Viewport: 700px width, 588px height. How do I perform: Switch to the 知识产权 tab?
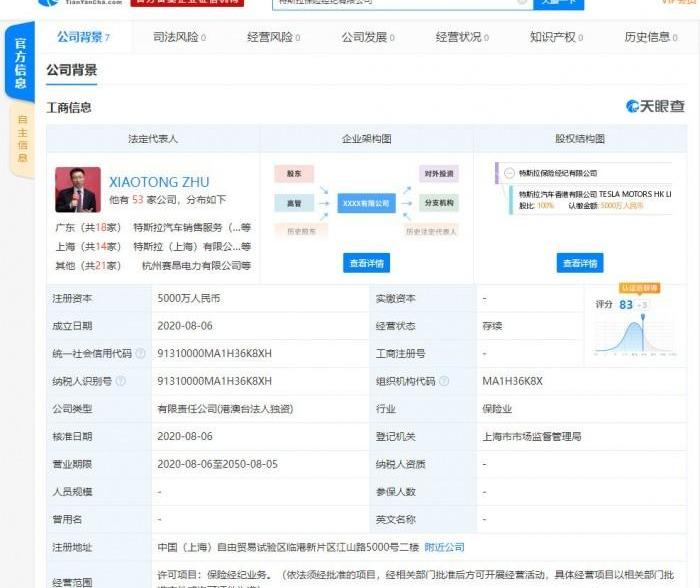tap(556, 37)
